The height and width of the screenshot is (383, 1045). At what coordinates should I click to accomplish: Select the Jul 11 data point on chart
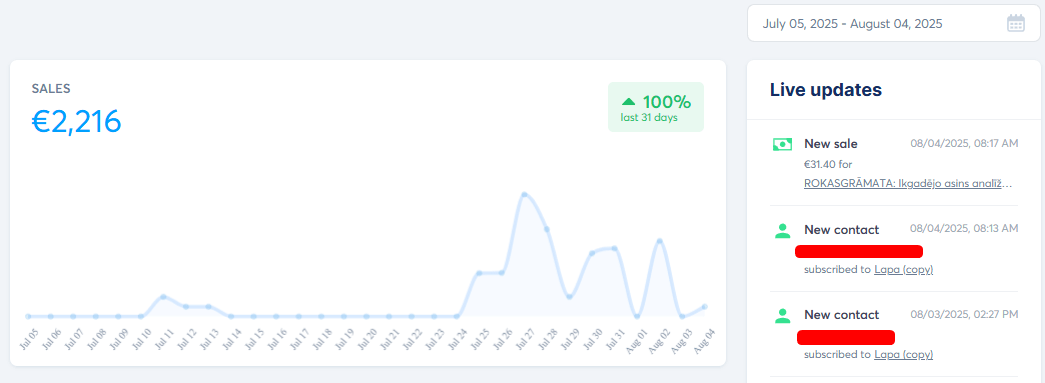pos(163,296)
